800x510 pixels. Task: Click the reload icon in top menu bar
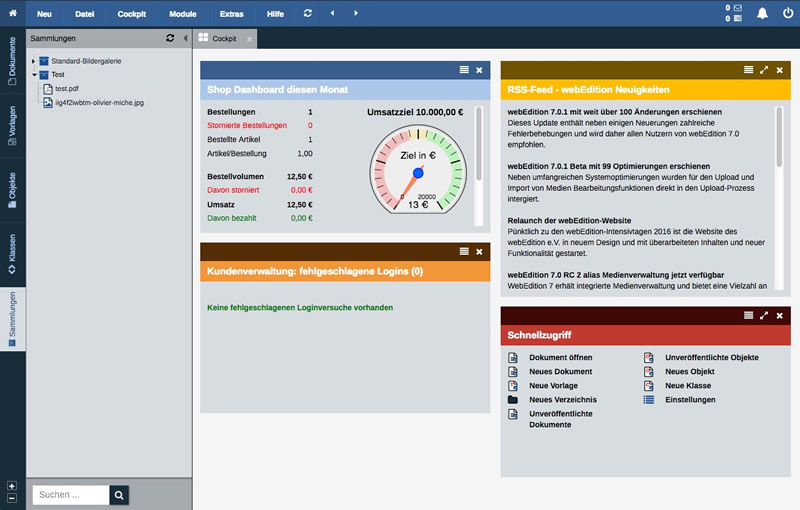click(308, 13)
